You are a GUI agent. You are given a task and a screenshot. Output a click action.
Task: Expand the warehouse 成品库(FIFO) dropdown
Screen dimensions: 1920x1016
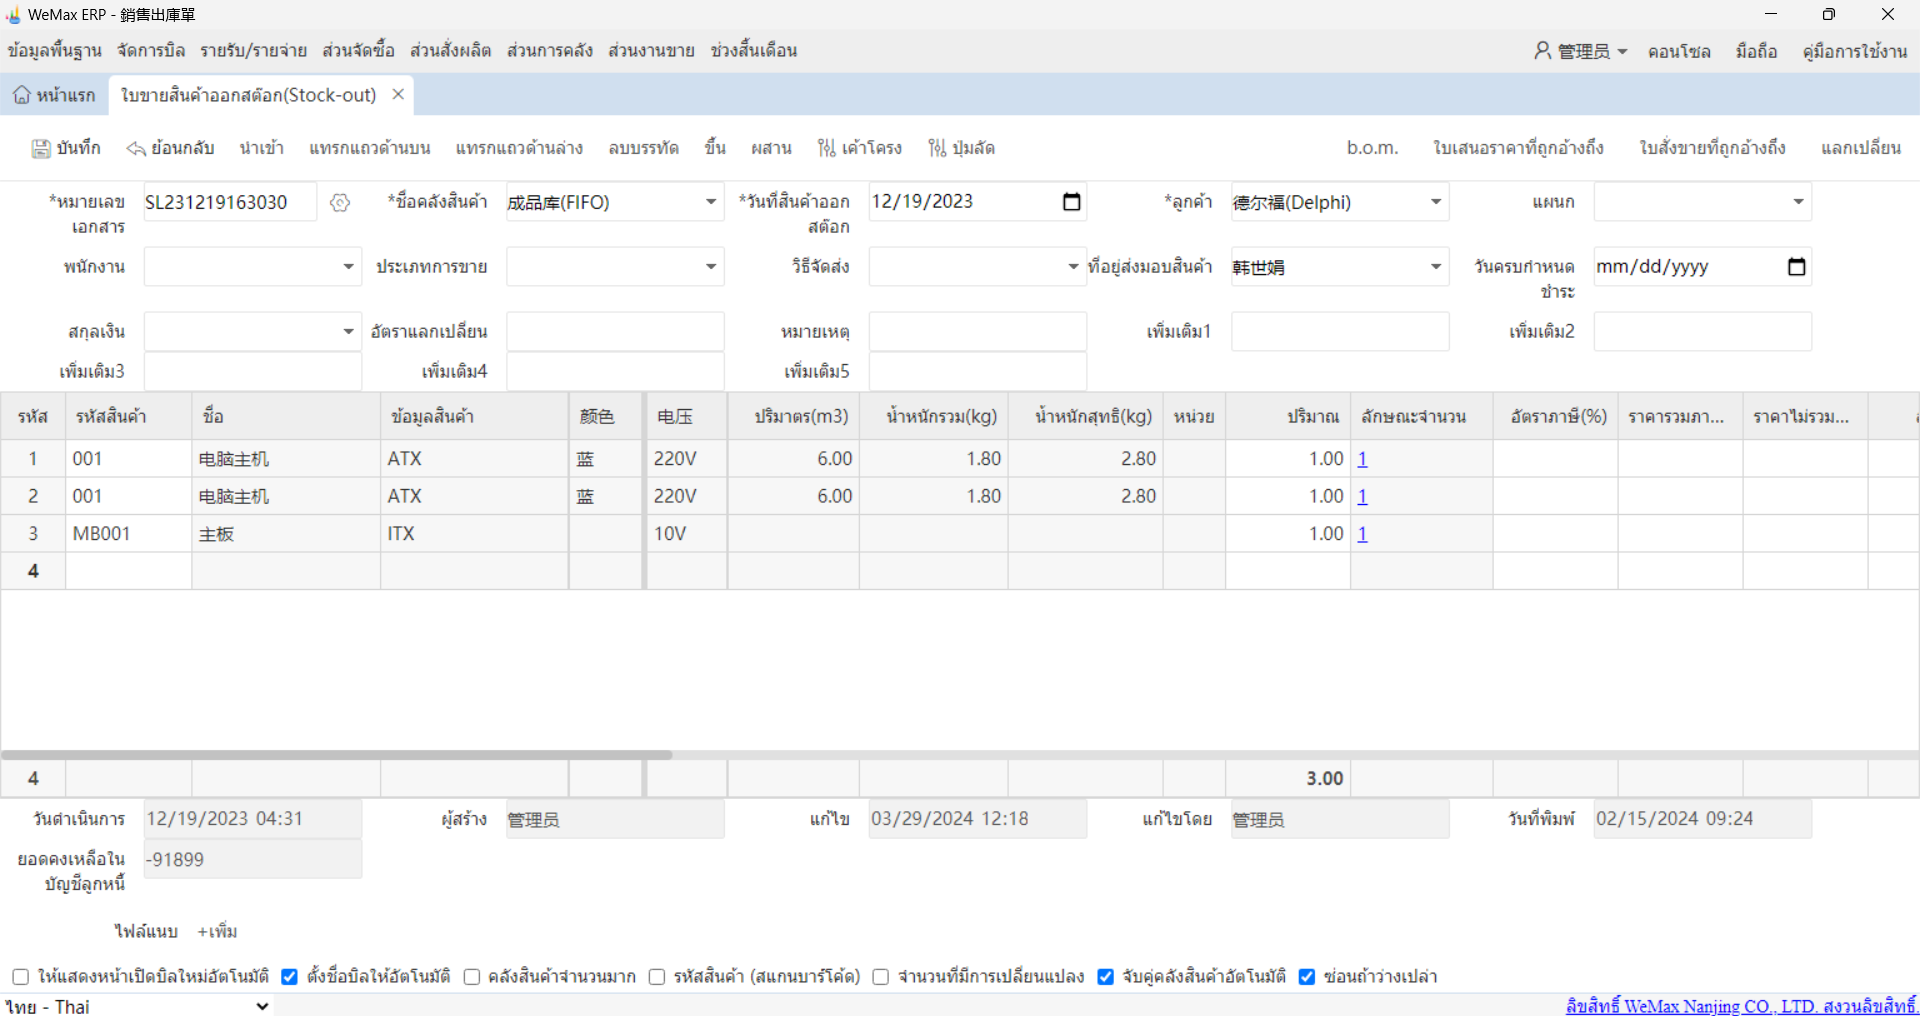click(710, 202)
